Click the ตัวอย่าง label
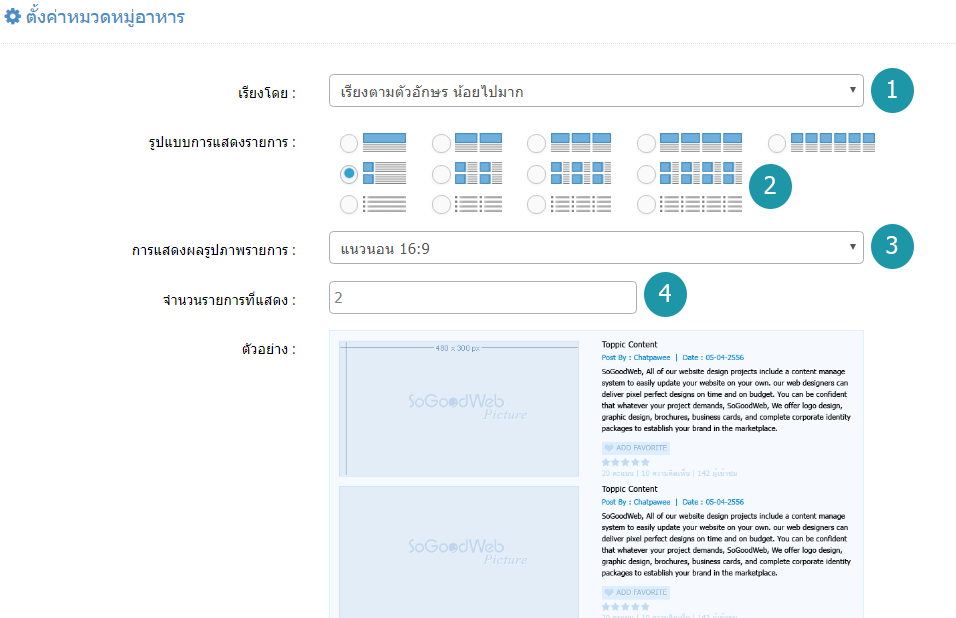 pyautogui.click(x=268, y=349)
